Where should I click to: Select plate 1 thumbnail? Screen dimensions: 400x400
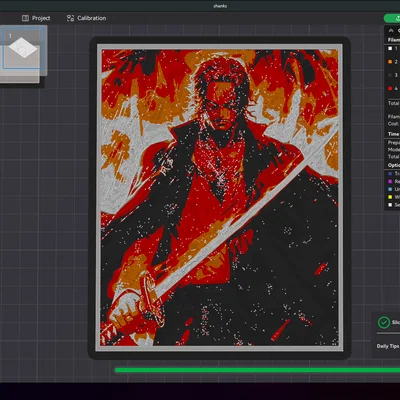pos(24,48)
